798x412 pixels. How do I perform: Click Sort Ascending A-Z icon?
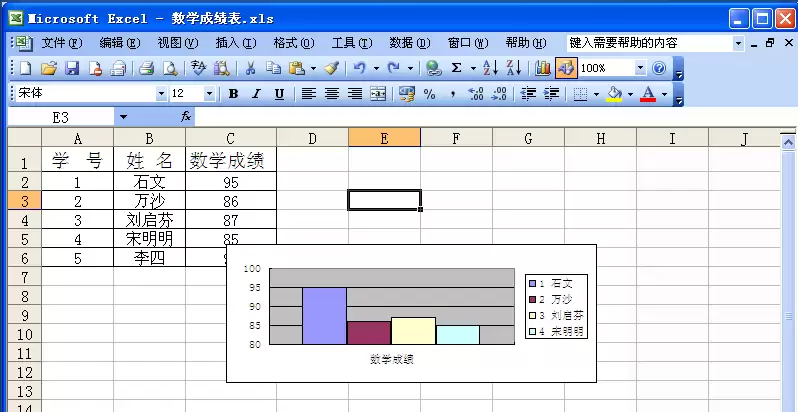click(x=490, y=68)
